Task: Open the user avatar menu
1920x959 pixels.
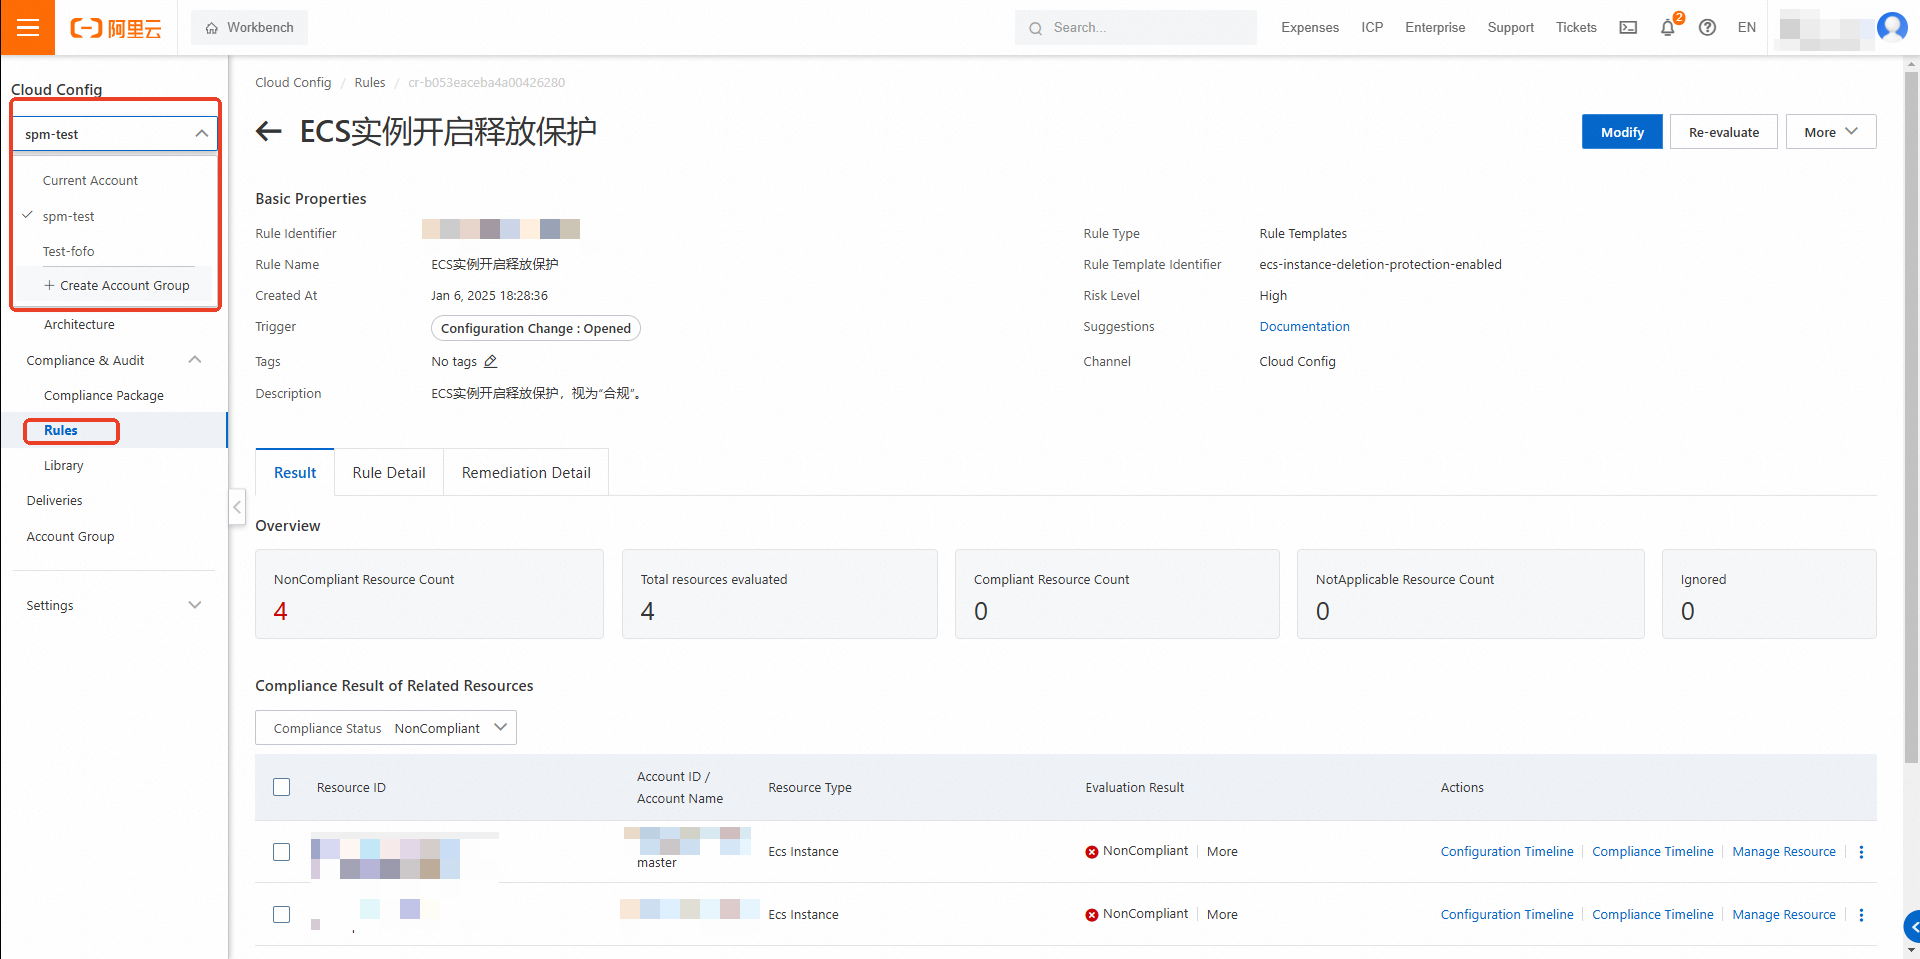Action: coord(1892,27)
